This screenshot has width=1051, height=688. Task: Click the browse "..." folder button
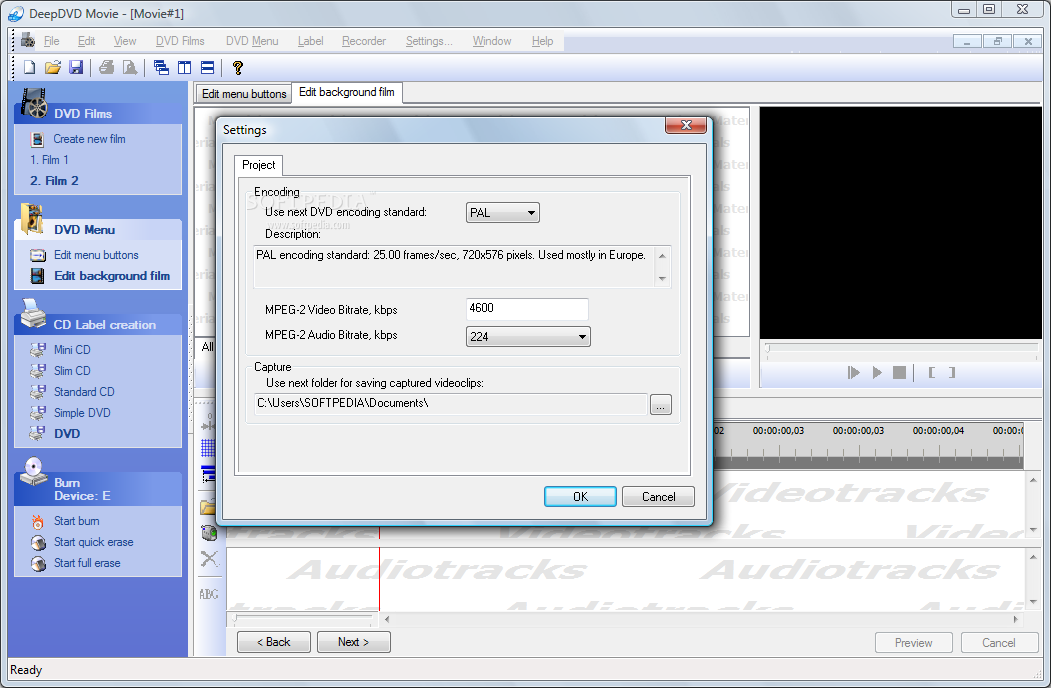pyautogui.click(x=660, y=404)
